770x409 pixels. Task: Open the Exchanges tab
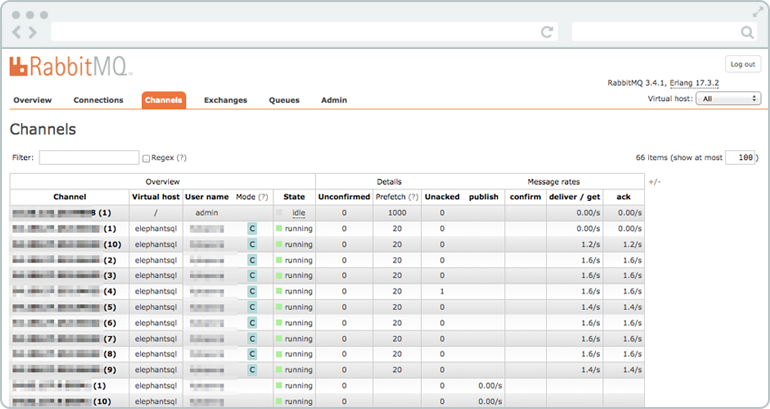coord(226,100)
